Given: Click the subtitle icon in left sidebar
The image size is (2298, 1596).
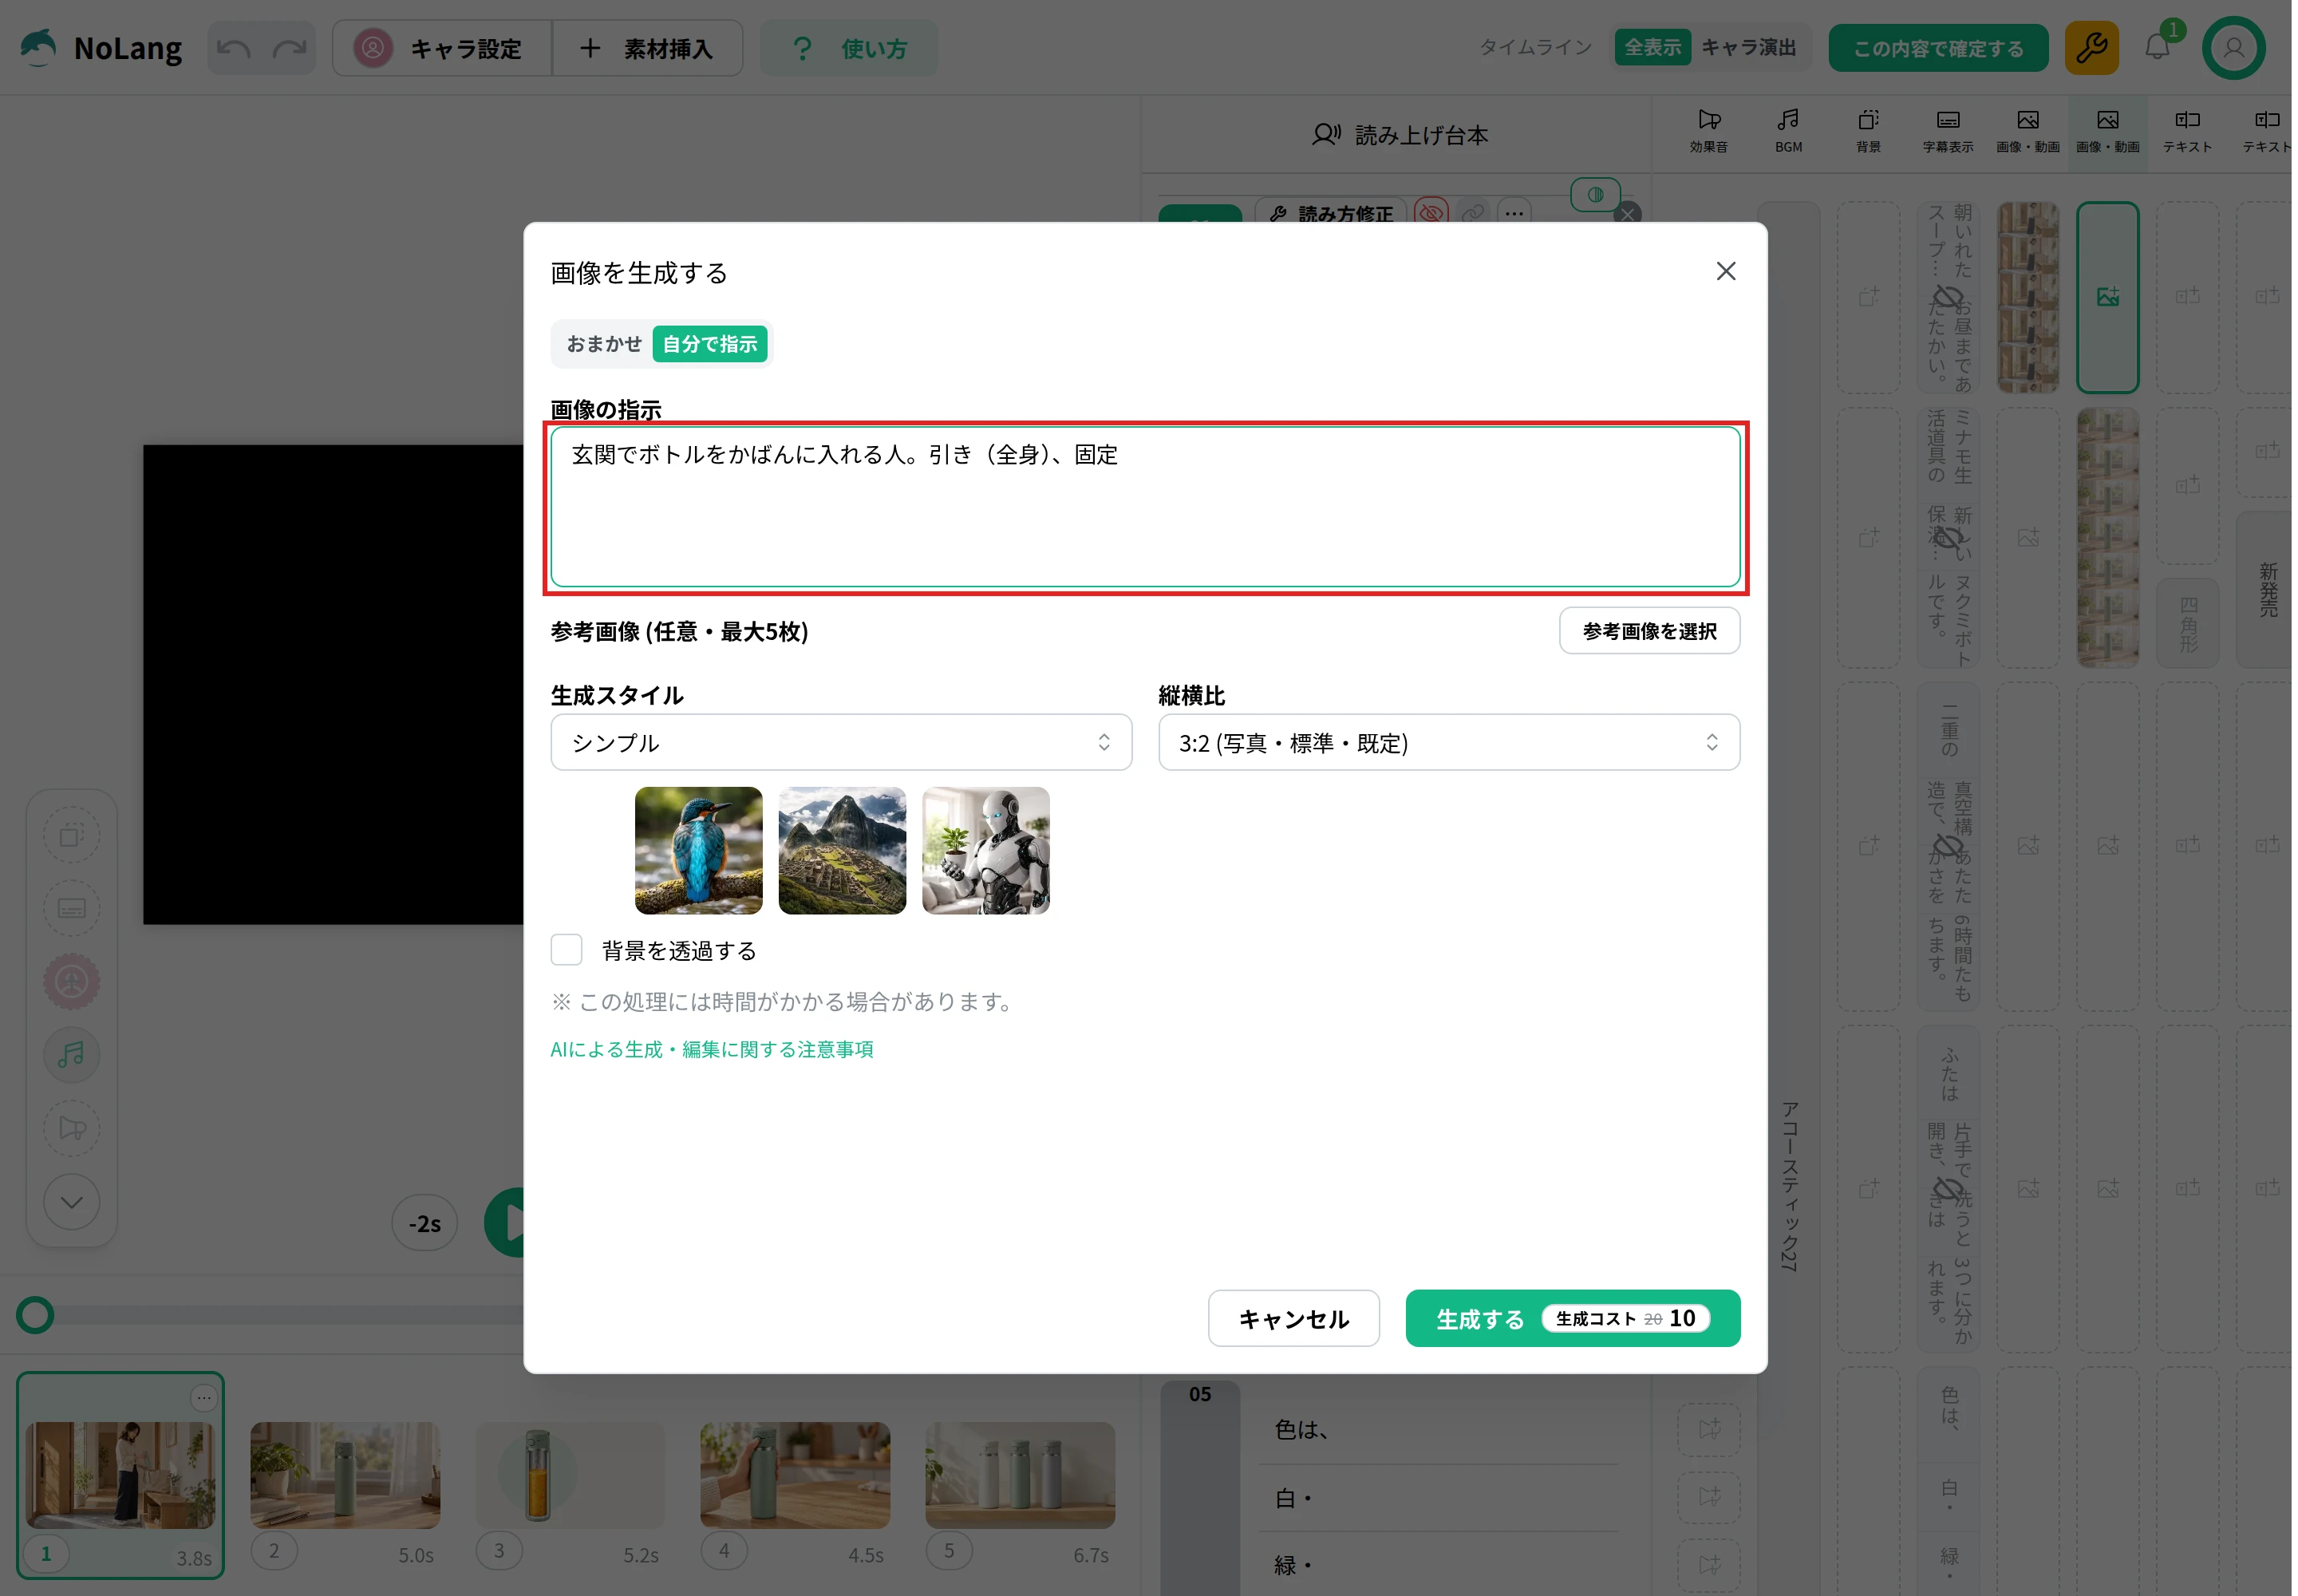Looking at the screenshot, I should (72, 908).
